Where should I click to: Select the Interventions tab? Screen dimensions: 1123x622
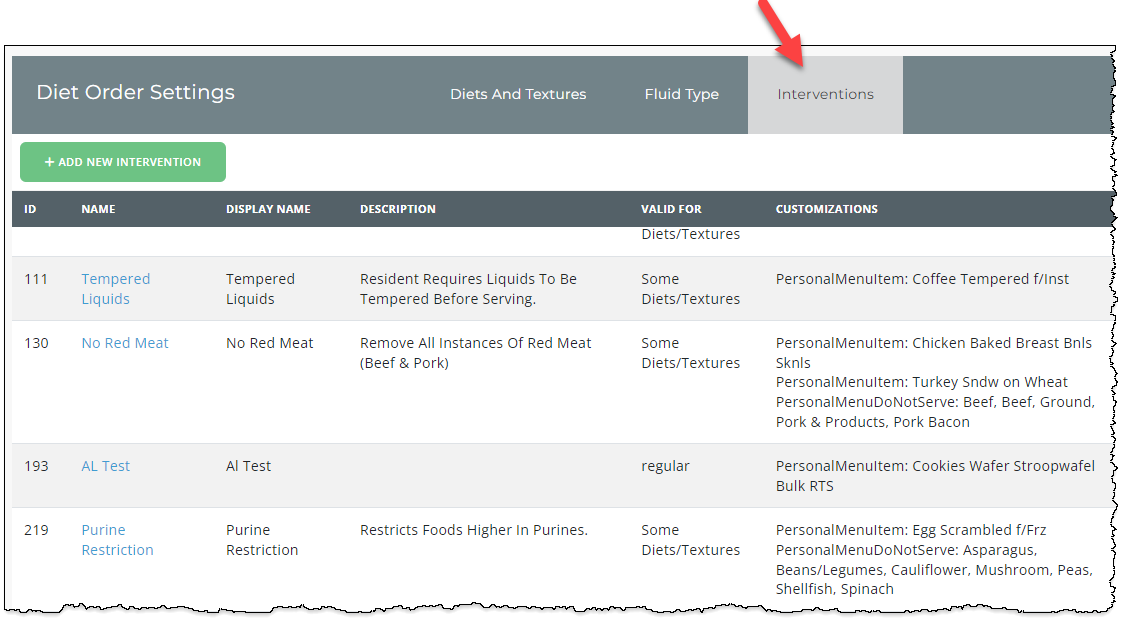coord(825,95)
